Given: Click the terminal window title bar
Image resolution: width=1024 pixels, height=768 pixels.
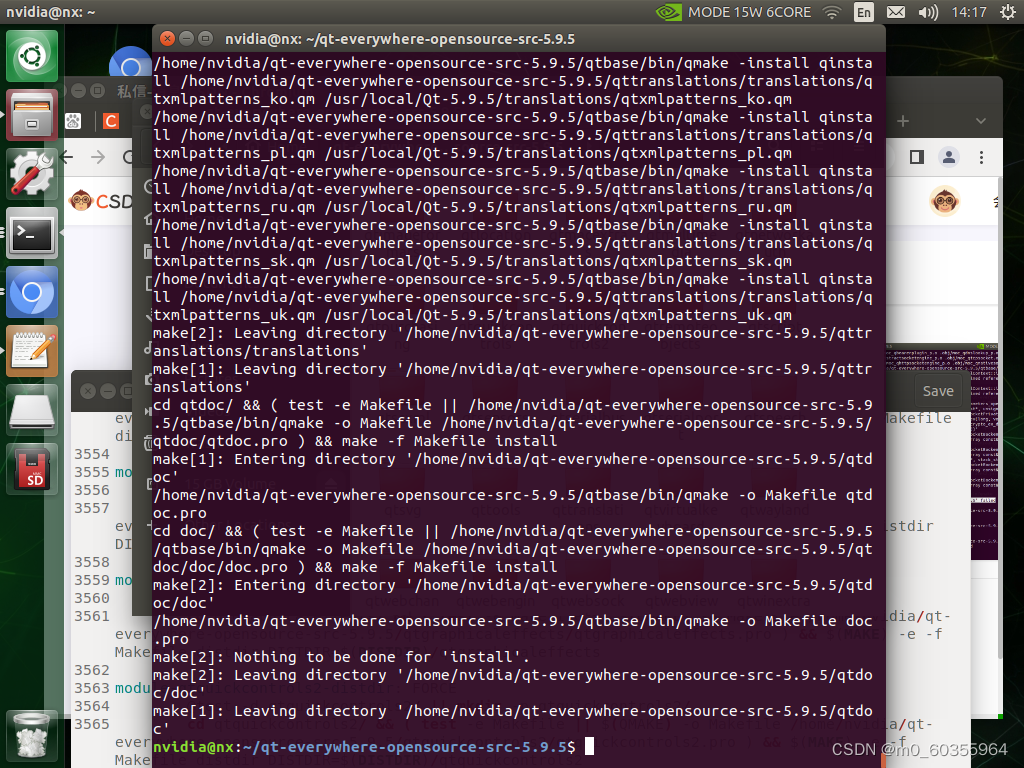Looking at the screenshot, I should (x=519, y=39).
